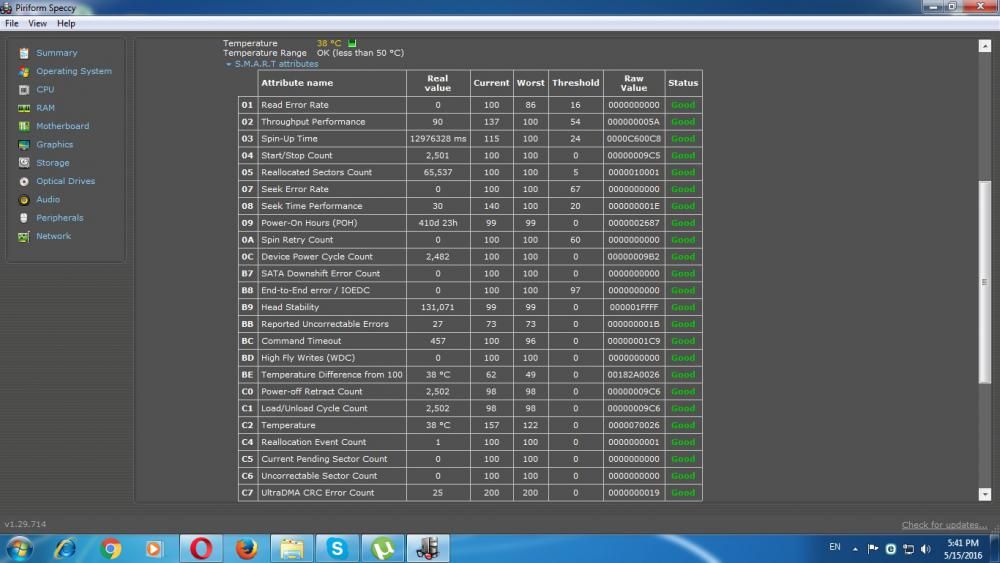Image resolution: width=1000 pixels, height=563 pixels.
Task: Open the Peripherals mouse icon
Action: [x=24, y=218]
